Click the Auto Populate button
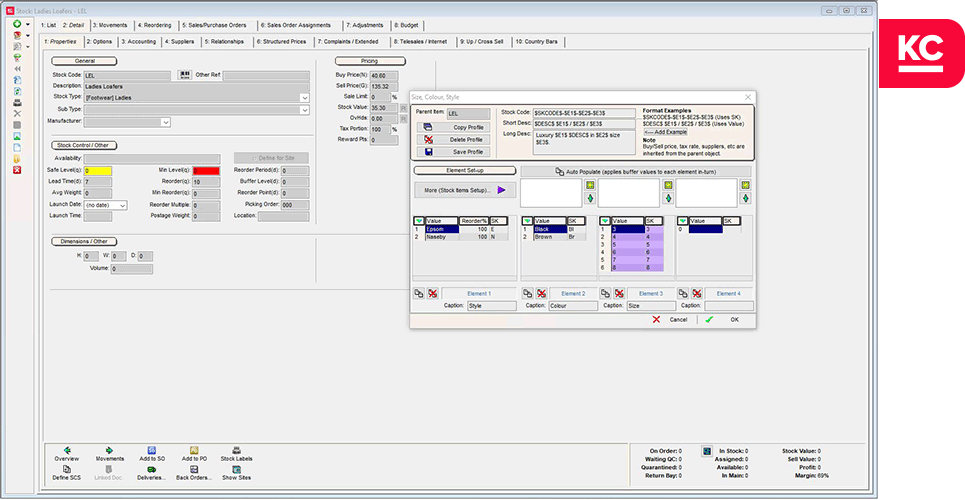 click(x=636, y=172)
